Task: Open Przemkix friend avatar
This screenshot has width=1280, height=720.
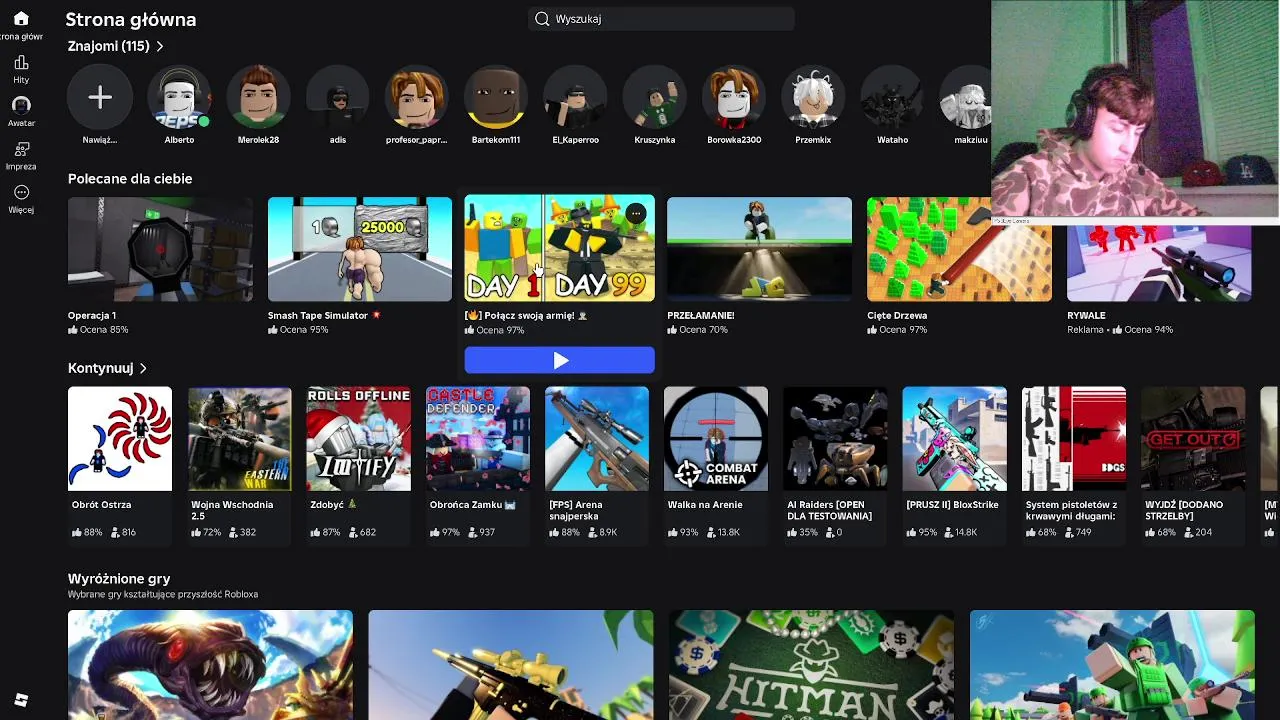Action: pos(813,97)
